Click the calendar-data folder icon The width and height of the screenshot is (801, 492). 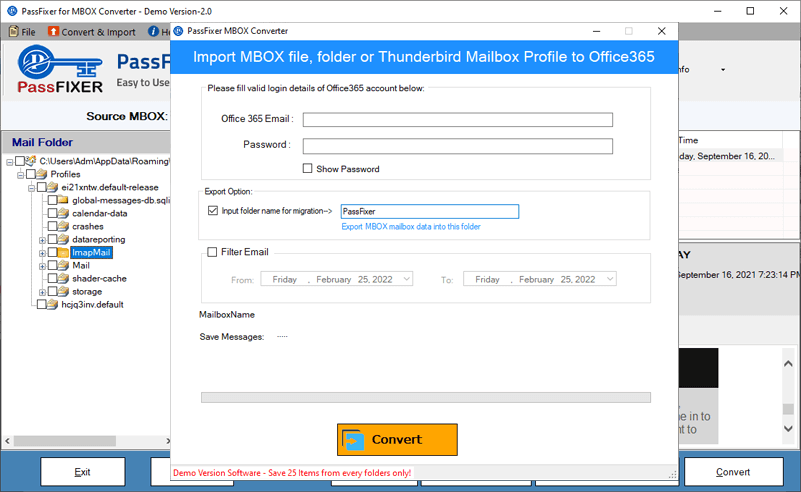[x=63, y=213]
